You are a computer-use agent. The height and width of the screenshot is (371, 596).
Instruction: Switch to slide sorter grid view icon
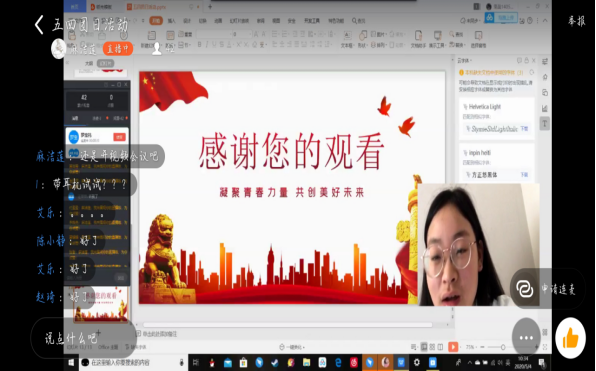(x=432, y=347)
